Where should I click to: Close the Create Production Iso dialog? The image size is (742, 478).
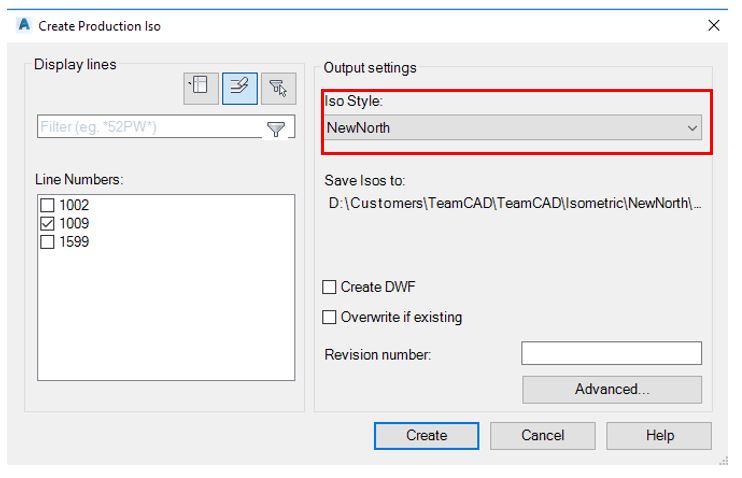[x=714, y=25]
